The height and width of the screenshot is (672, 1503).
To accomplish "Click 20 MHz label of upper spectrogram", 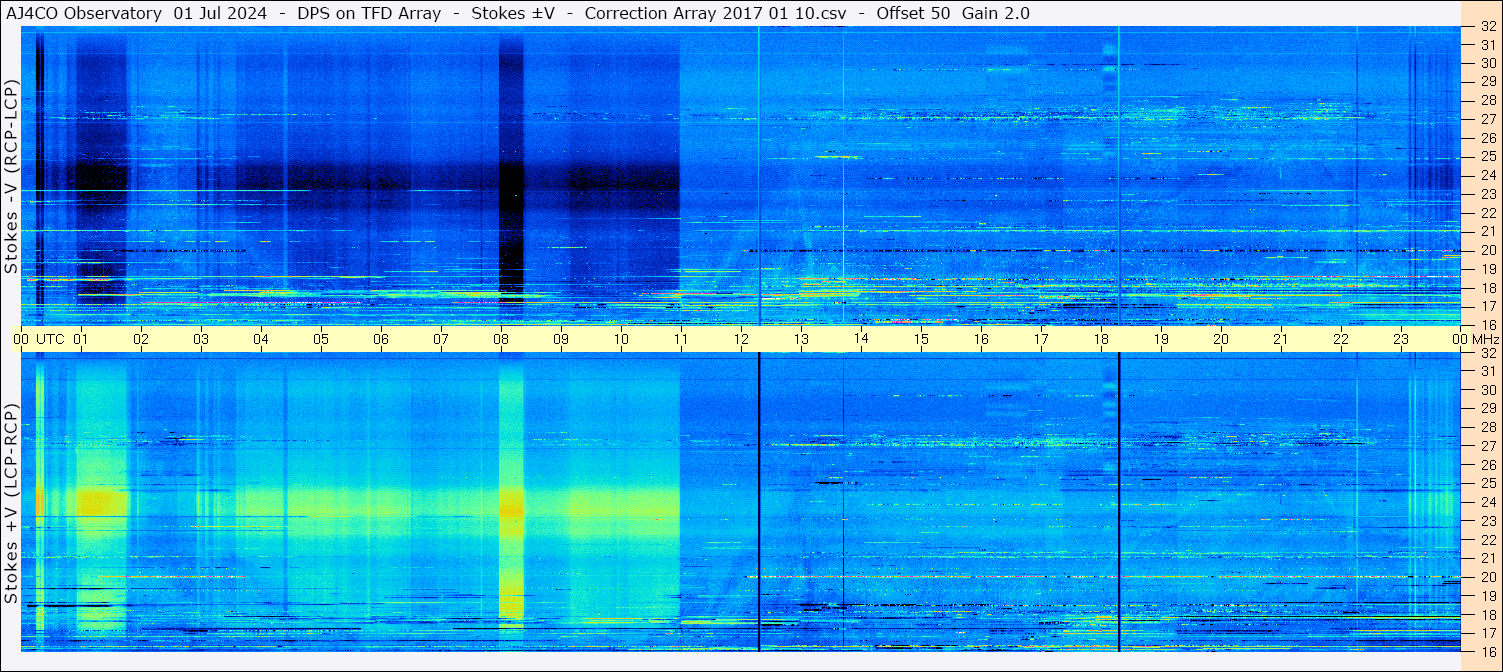I will [x=1487, y=250].
